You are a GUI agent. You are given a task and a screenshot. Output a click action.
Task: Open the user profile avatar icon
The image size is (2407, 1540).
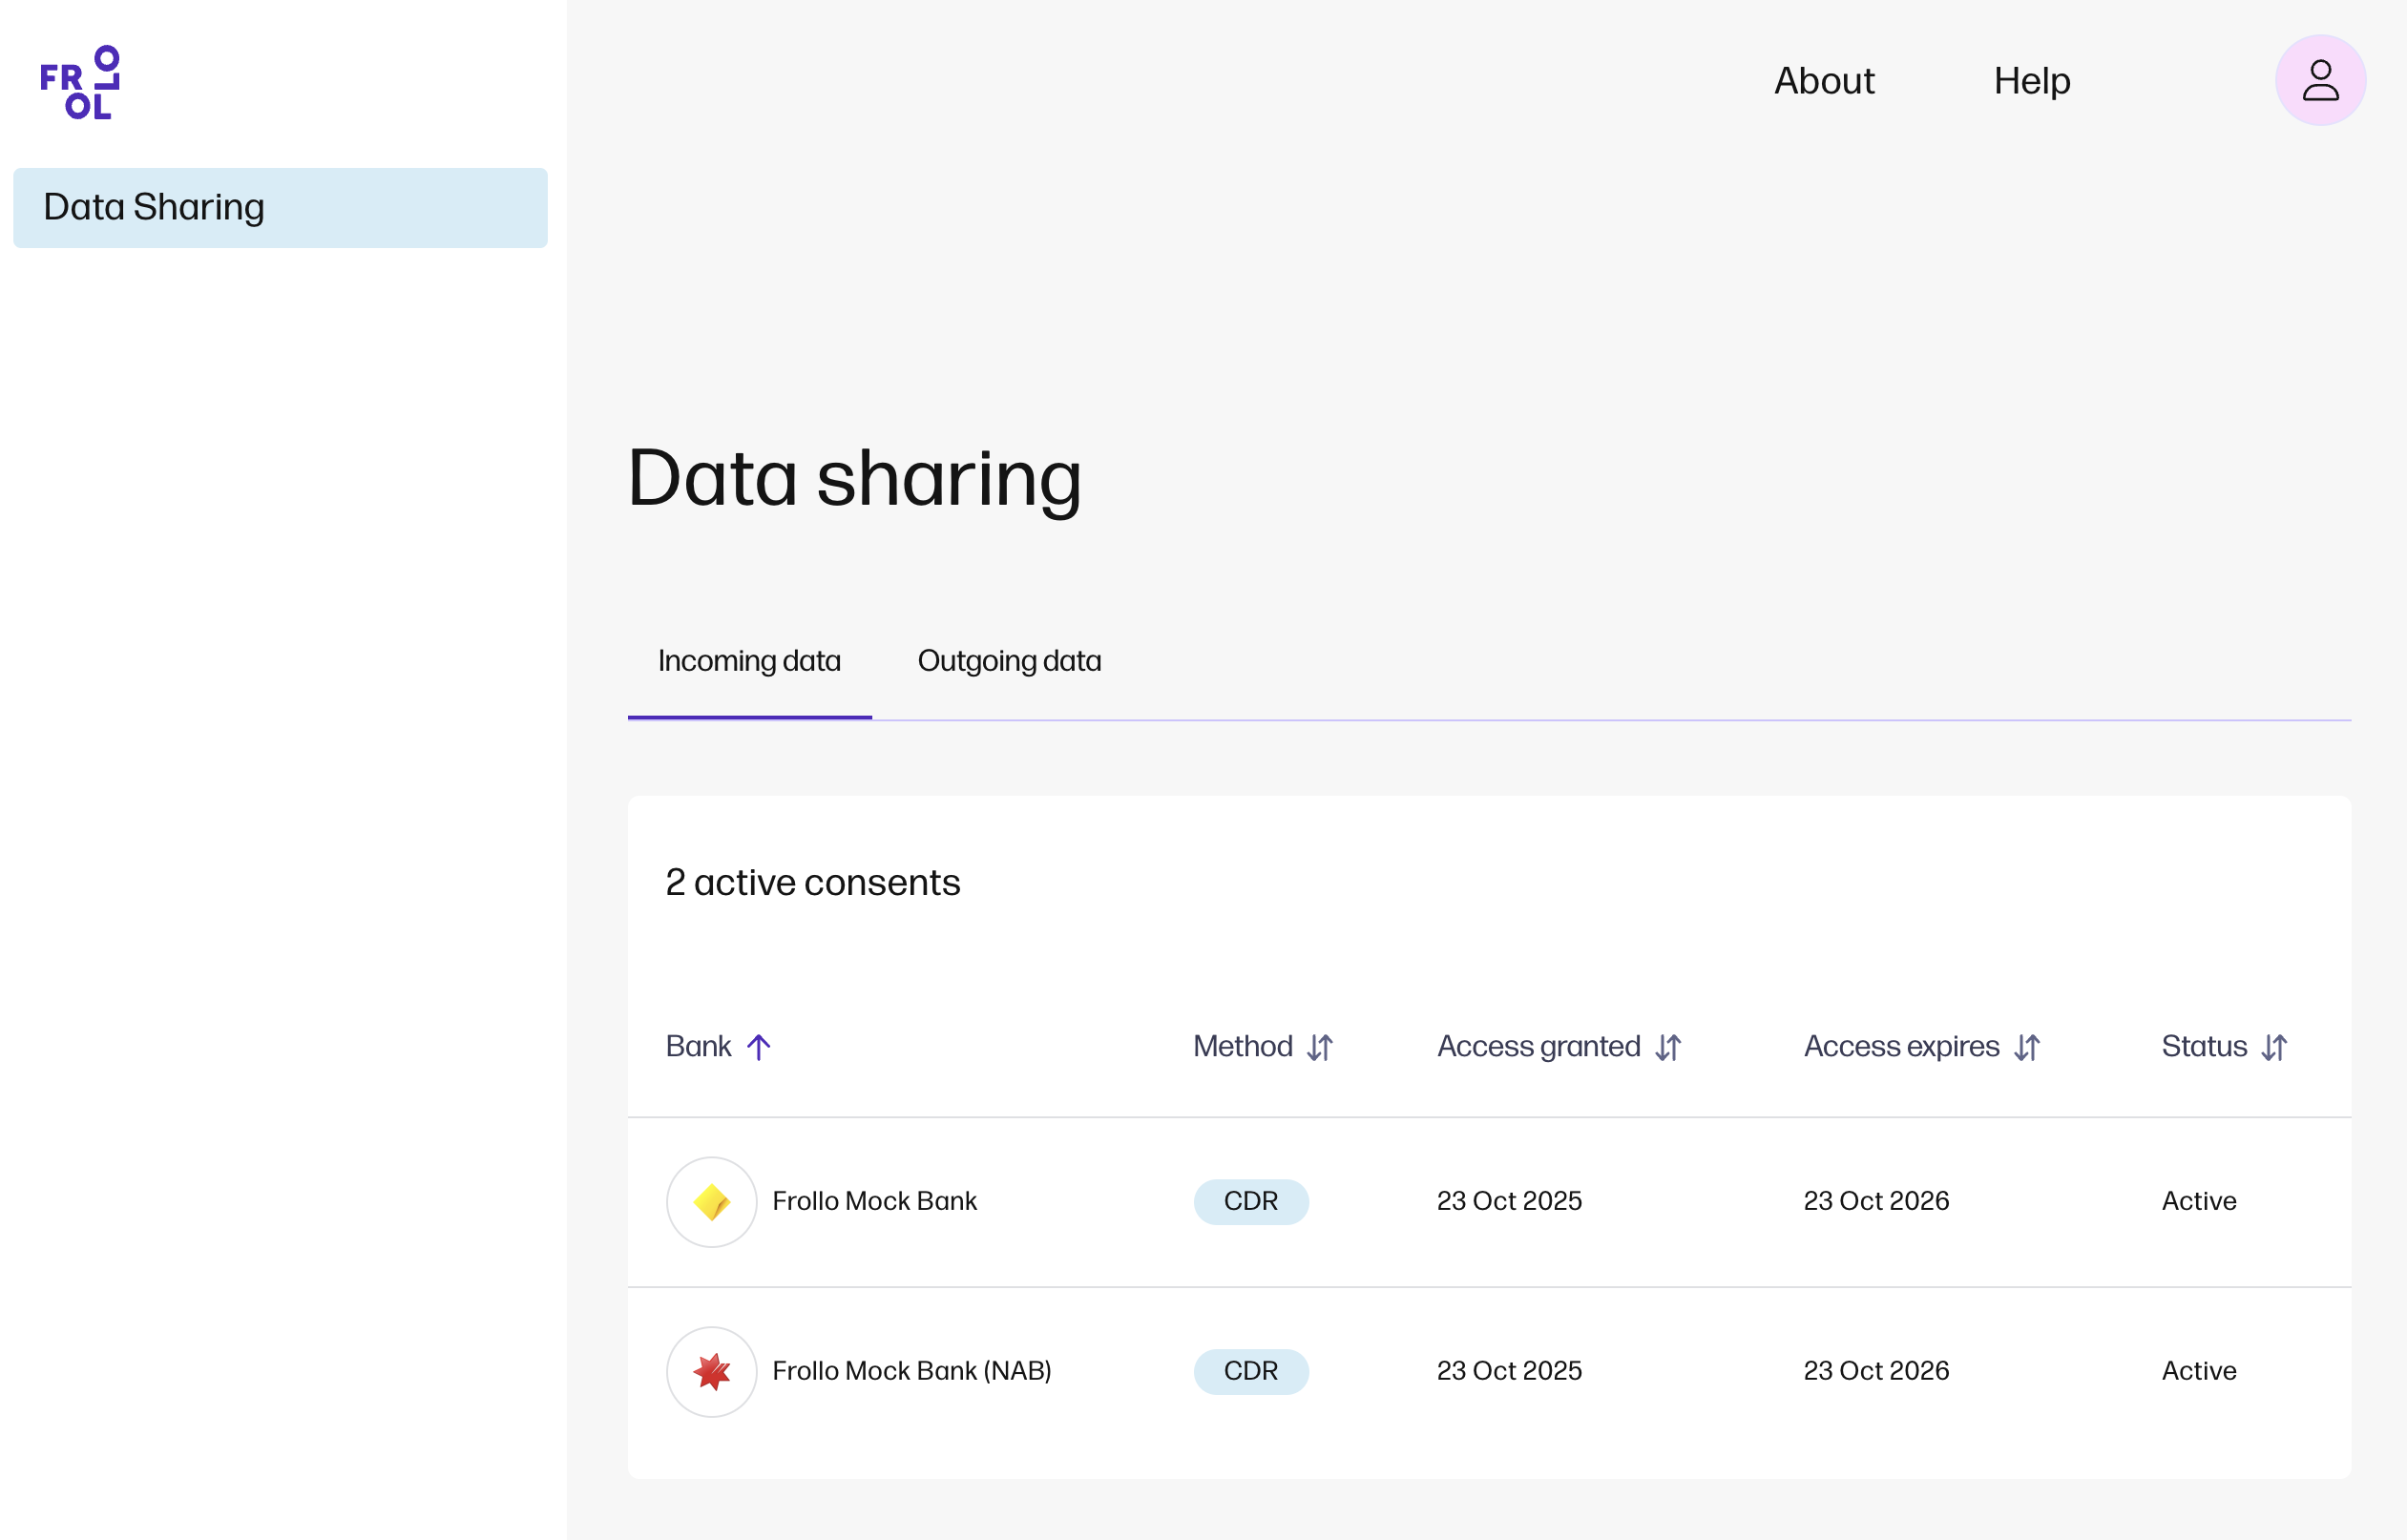[x=2320, y=80]
